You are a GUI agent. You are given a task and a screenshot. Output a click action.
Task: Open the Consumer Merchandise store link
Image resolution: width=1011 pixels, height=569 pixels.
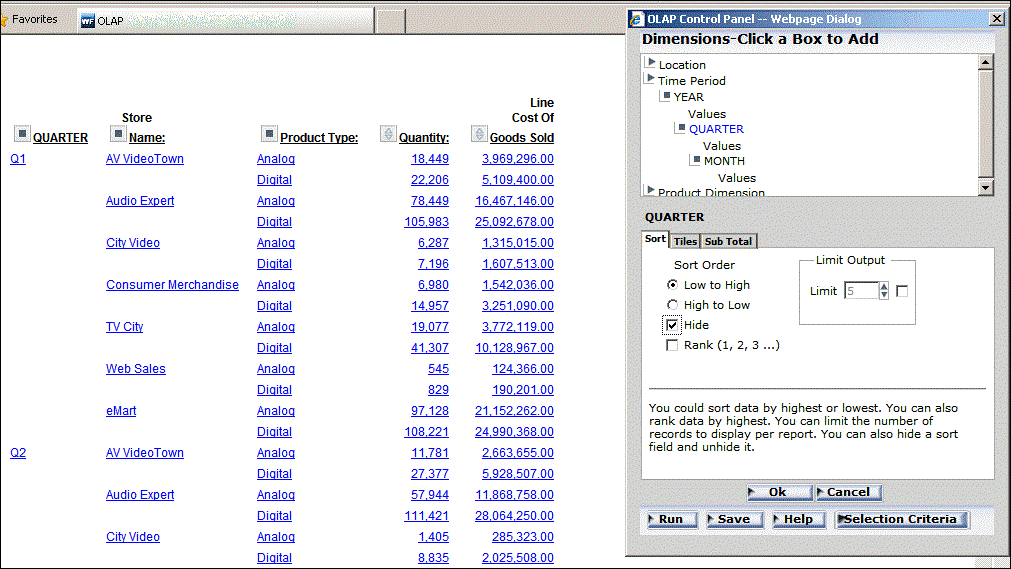[x=172, y=284]
